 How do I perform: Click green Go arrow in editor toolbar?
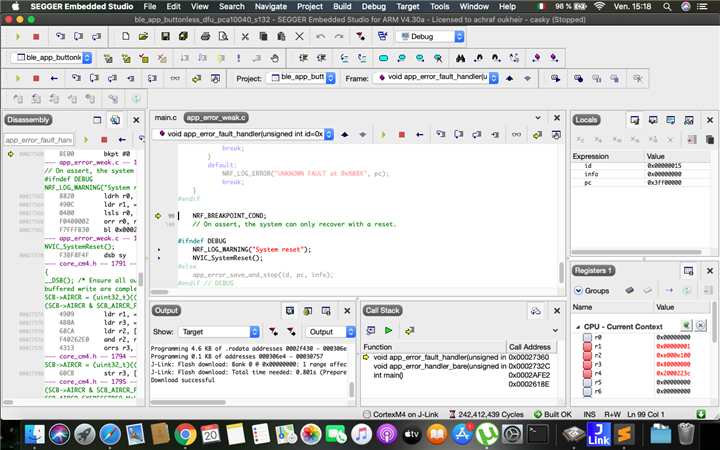383,134
